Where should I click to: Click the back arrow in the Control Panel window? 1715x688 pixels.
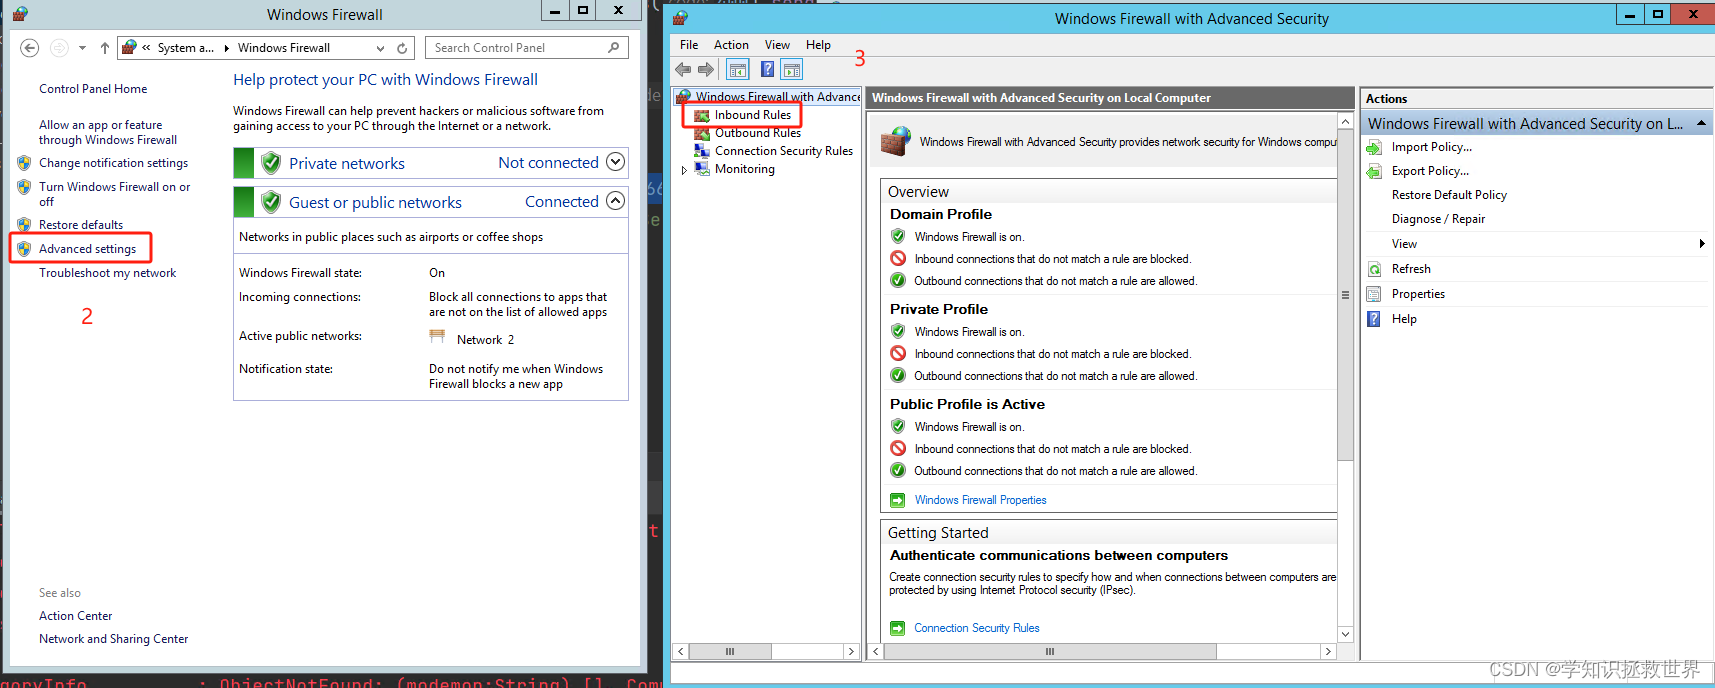[30, 48]
